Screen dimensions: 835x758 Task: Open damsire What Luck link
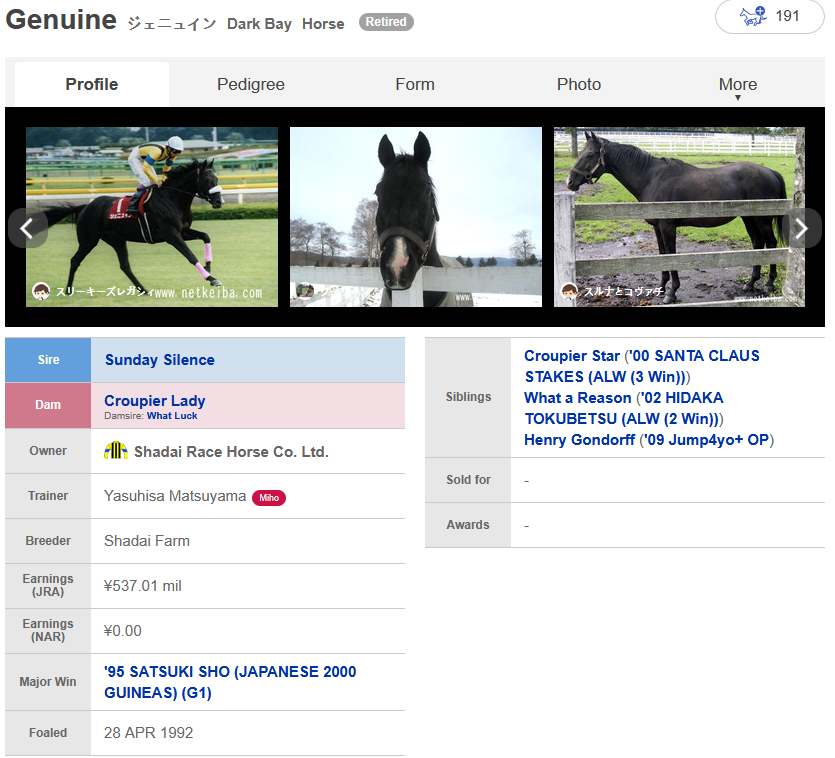click(172, 416)
